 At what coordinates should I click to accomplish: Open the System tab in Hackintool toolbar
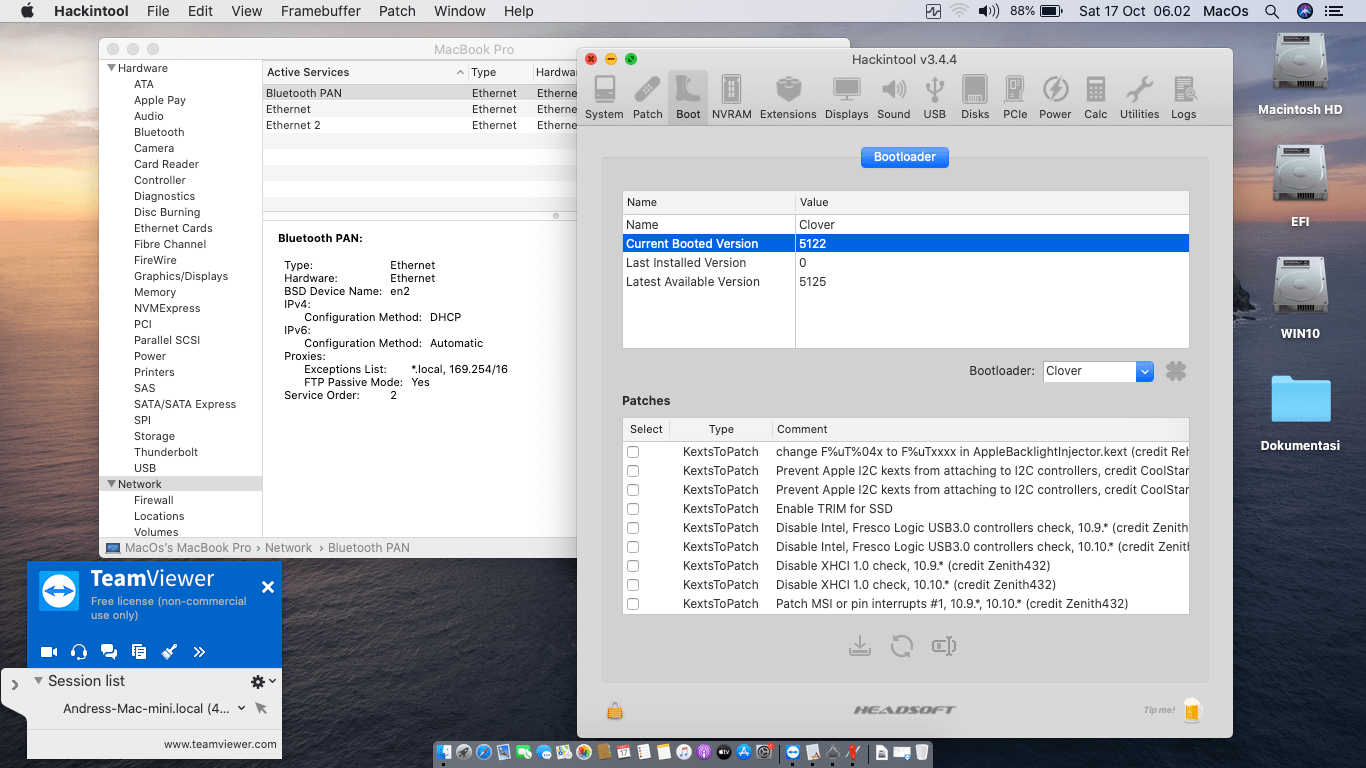click(x=604, y=97)
